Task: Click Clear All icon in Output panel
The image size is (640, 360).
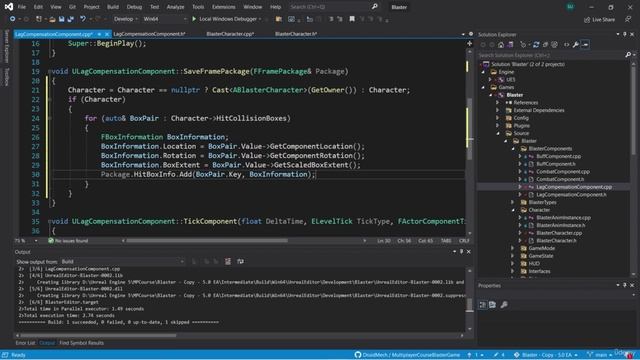Action: pyautogui.click(x=228, y=261)
